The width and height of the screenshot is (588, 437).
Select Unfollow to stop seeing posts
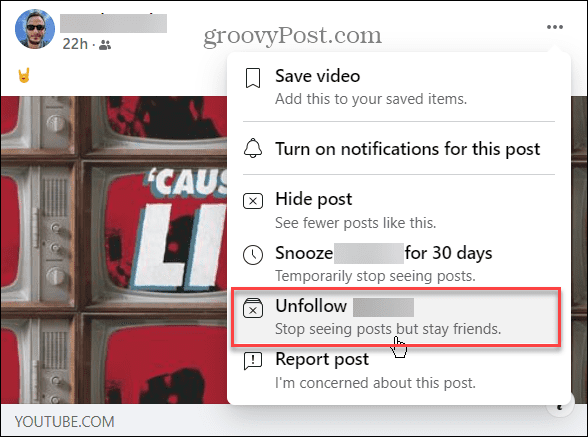tap(396, 317)
